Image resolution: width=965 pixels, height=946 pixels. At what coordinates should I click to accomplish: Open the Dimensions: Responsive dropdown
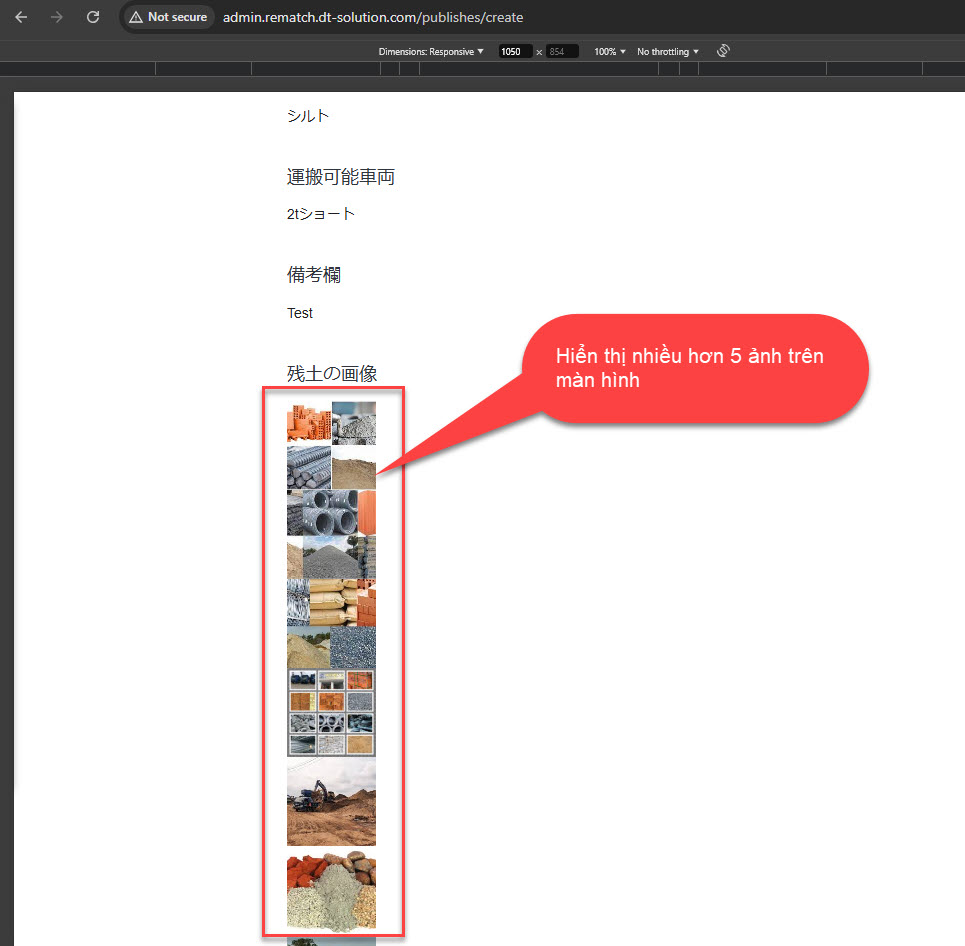tap(430, 51)
